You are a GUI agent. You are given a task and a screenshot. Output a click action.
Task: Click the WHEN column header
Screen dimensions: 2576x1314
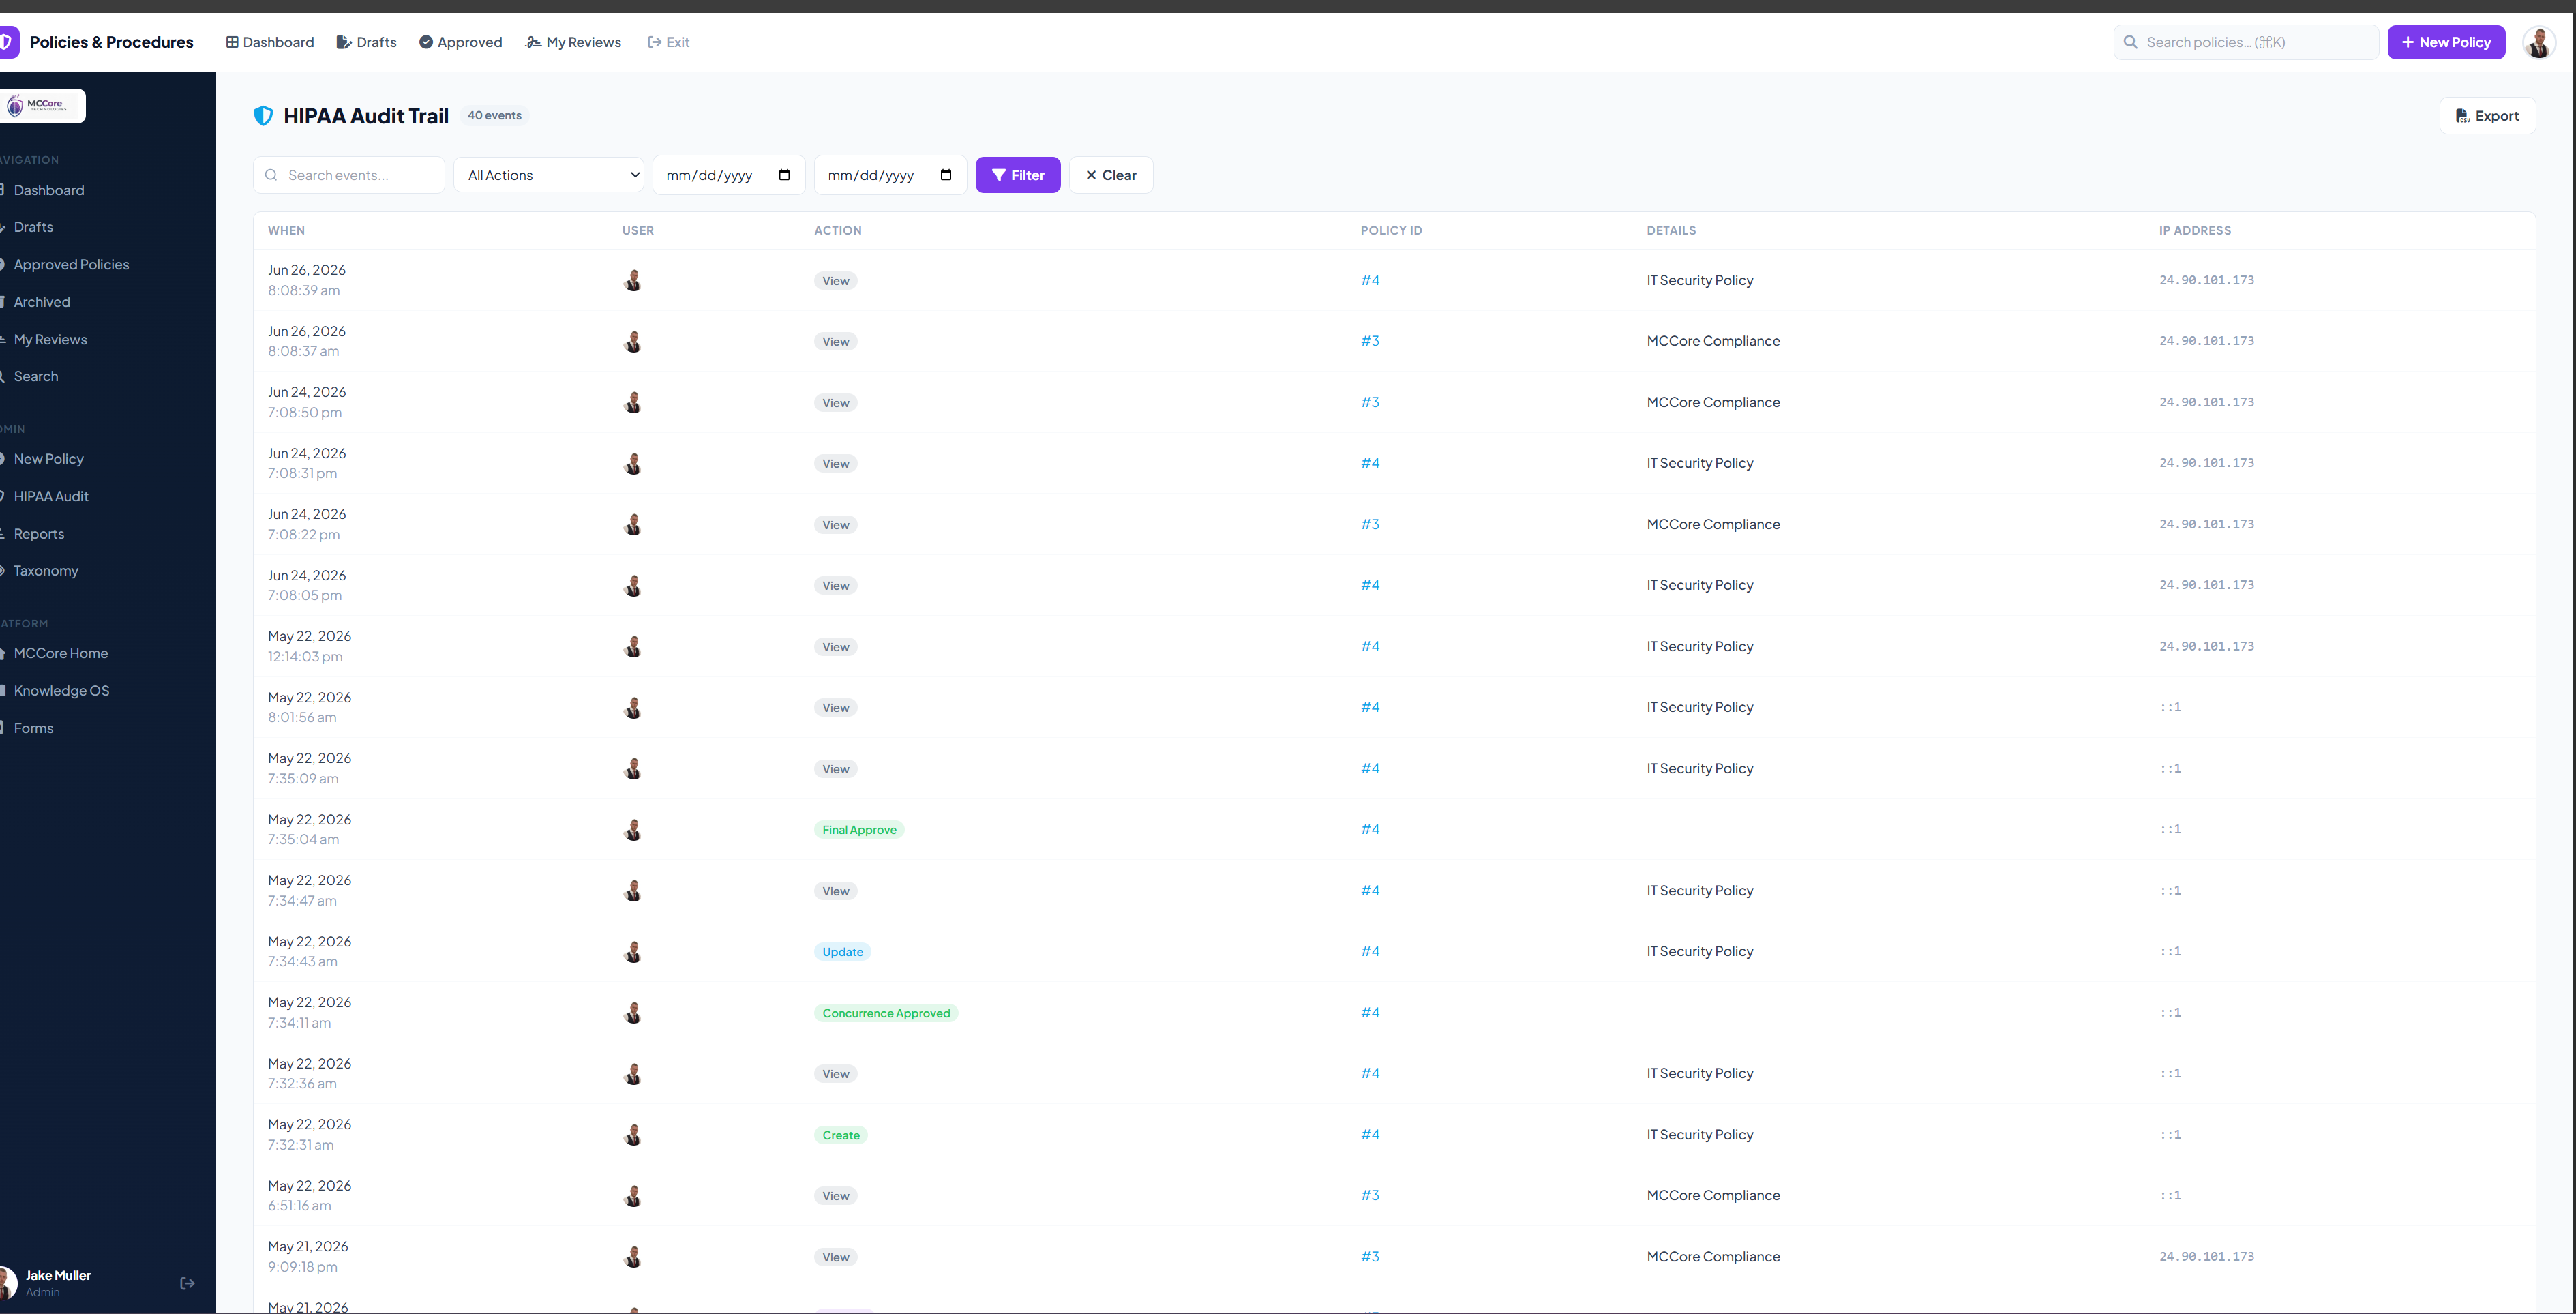[x=286, y=231]
